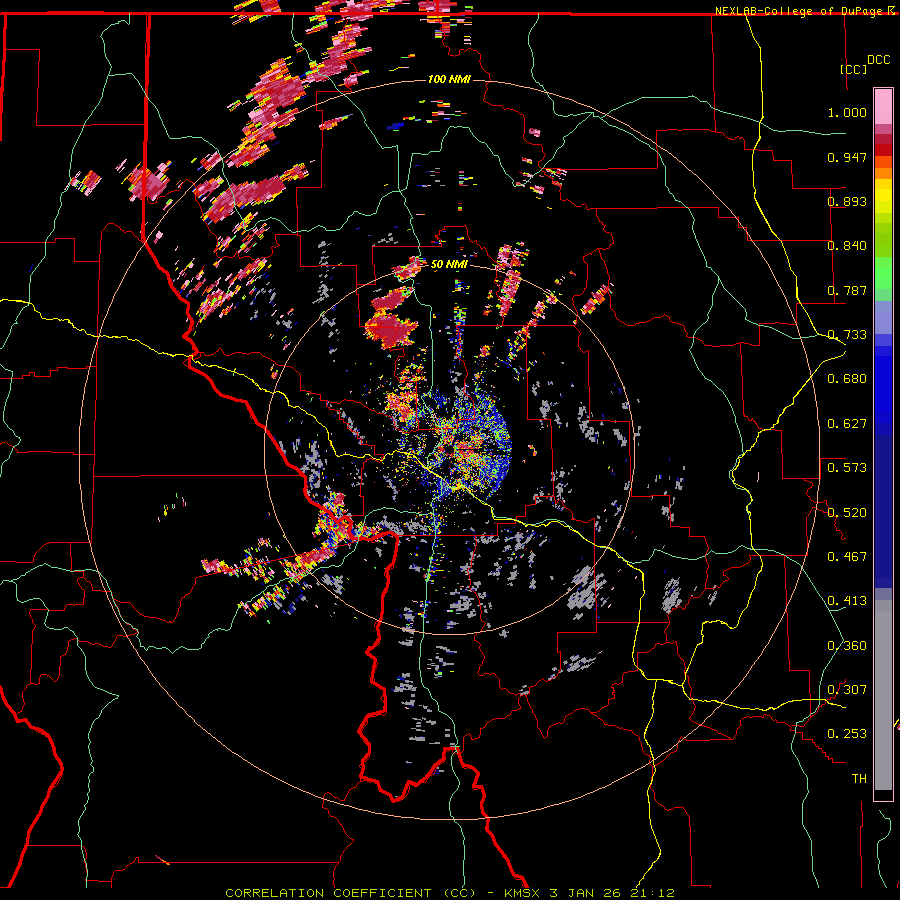Click the 21:12 timestamp text
The width and height of the screenshot is (900, 900).
(x=651, y=893)
